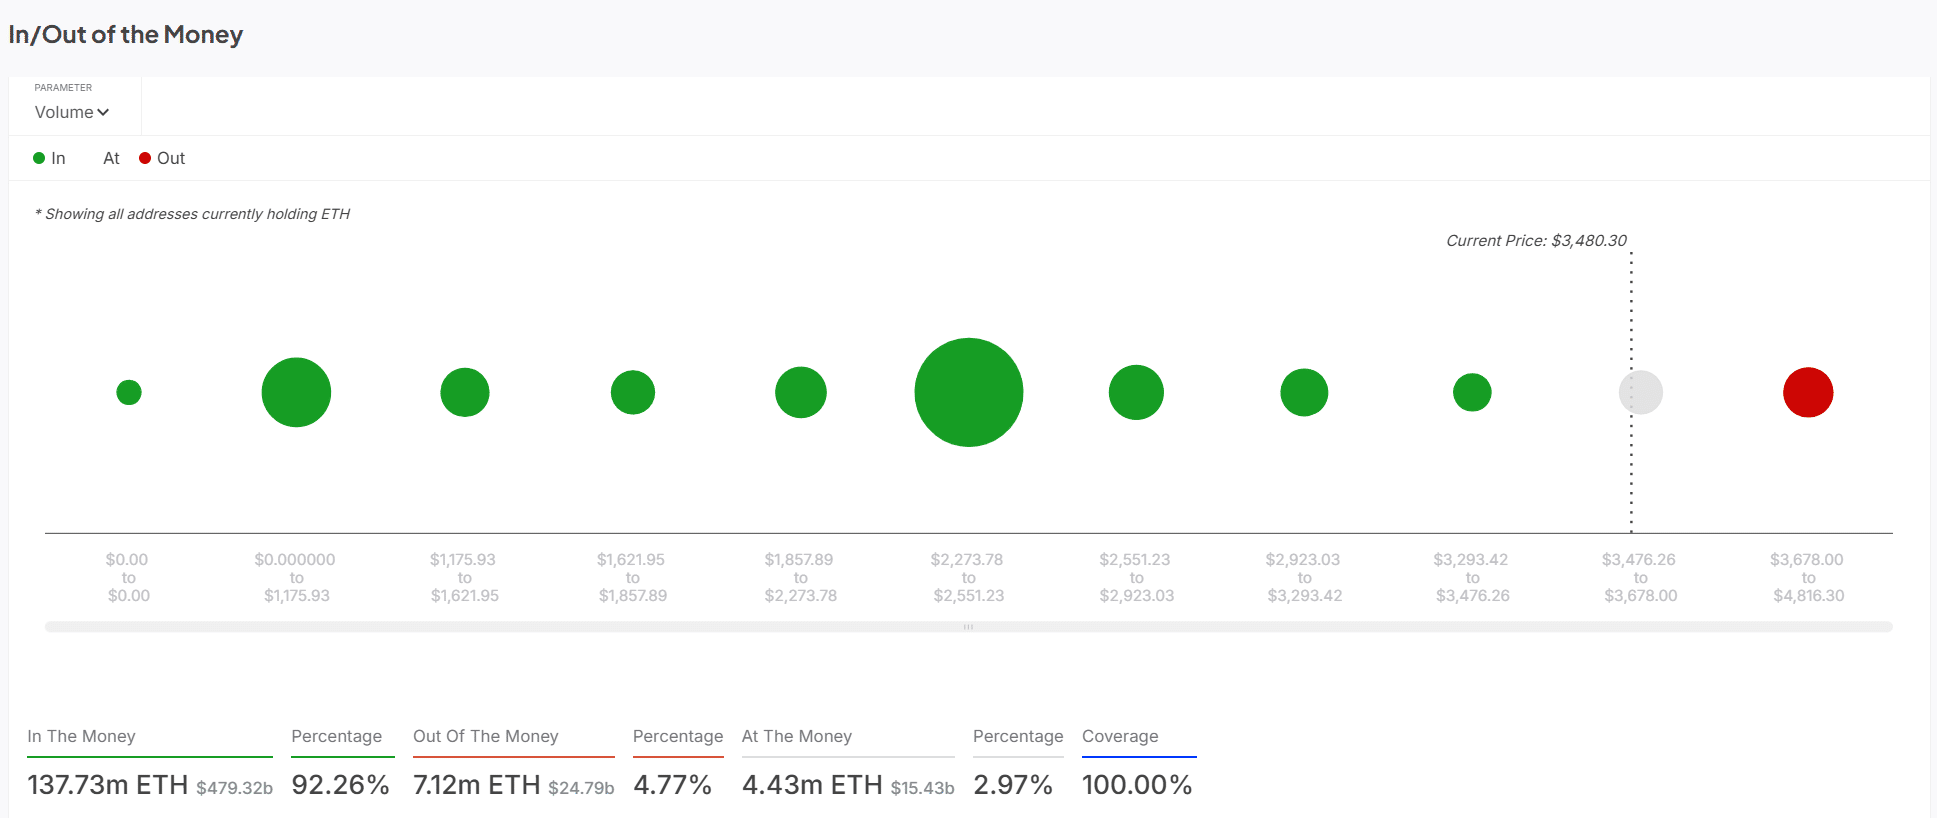
Task: Click the gray At-the-money bubble
Action: pyautogui.click(x=1640, y=392)
